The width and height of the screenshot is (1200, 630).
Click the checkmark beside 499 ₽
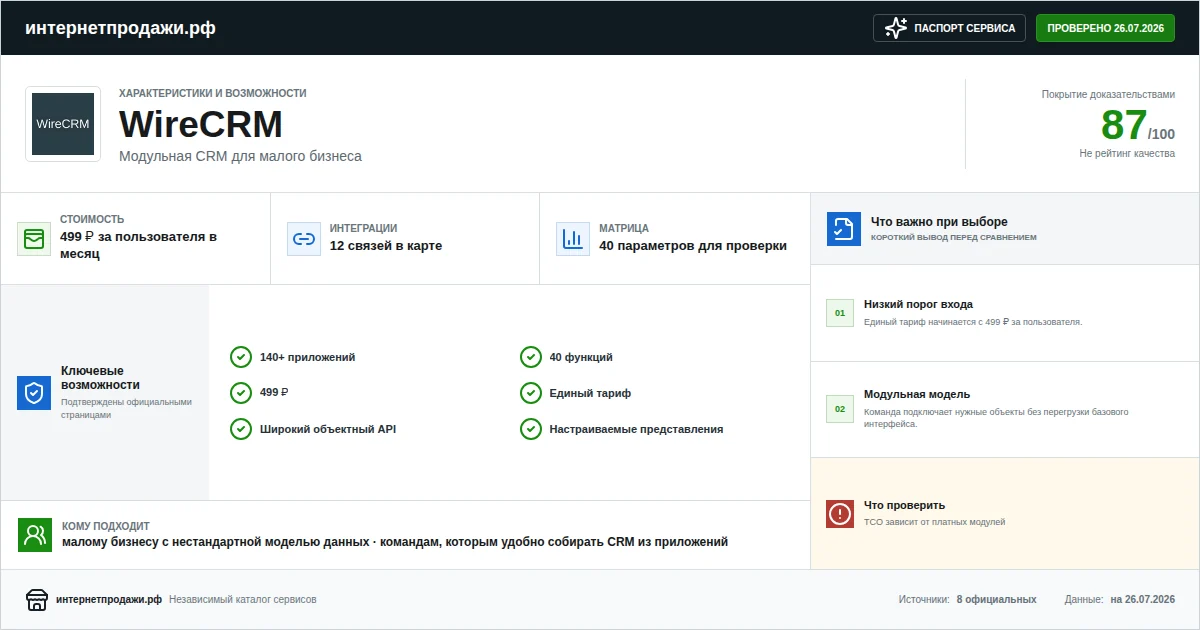241,393
